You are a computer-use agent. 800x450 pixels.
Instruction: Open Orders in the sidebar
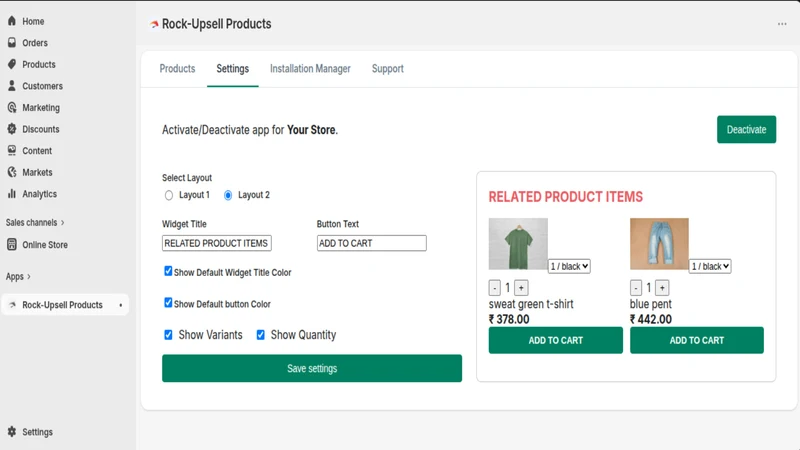tap(35, 43)
